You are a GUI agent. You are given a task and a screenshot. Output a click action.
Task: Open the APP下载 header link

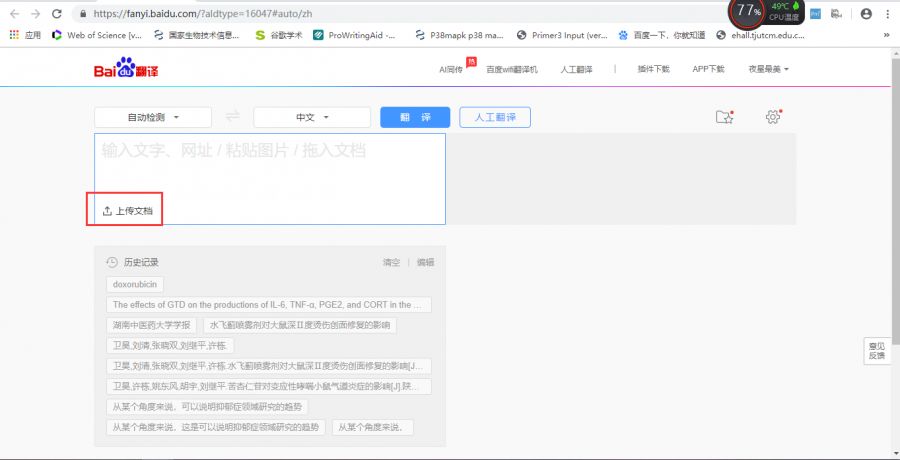(708, 69)
